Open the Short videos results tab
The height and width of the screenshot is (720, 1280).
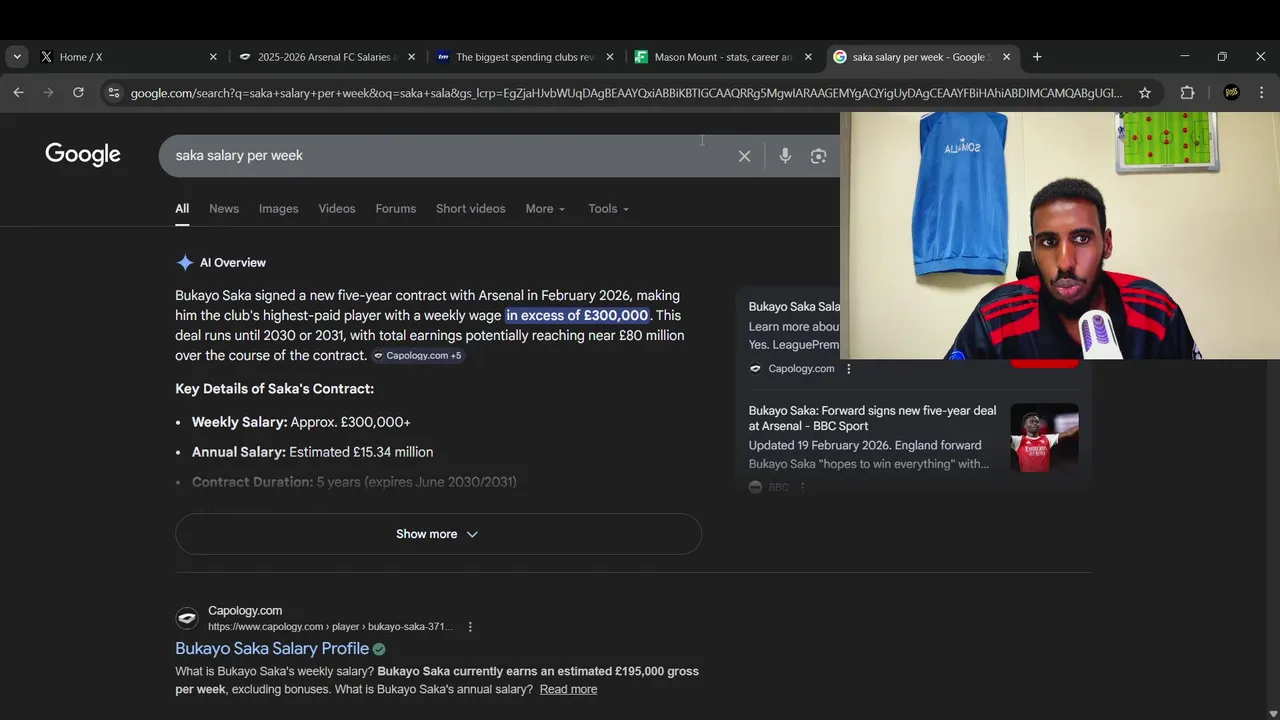pos(471,209)
